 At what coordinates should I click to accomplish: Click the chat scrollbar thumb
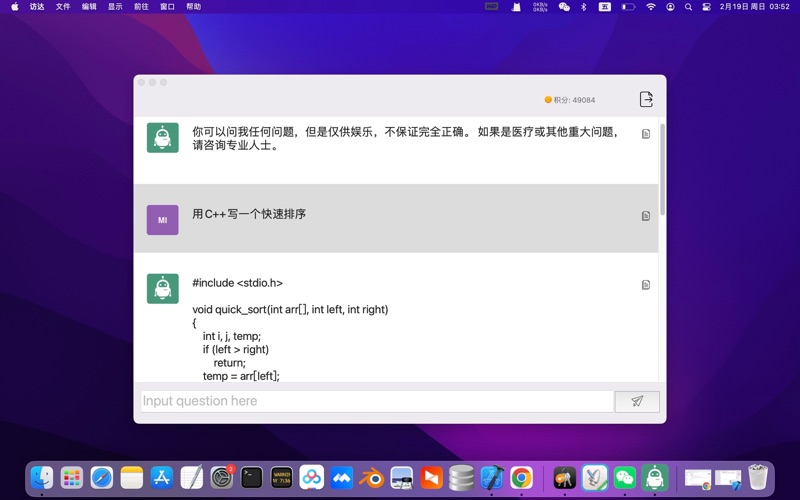[x=662, y=169]
